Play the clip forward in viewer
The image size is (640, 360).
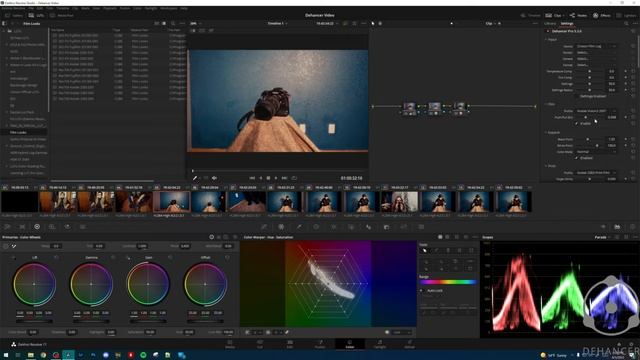276,178
